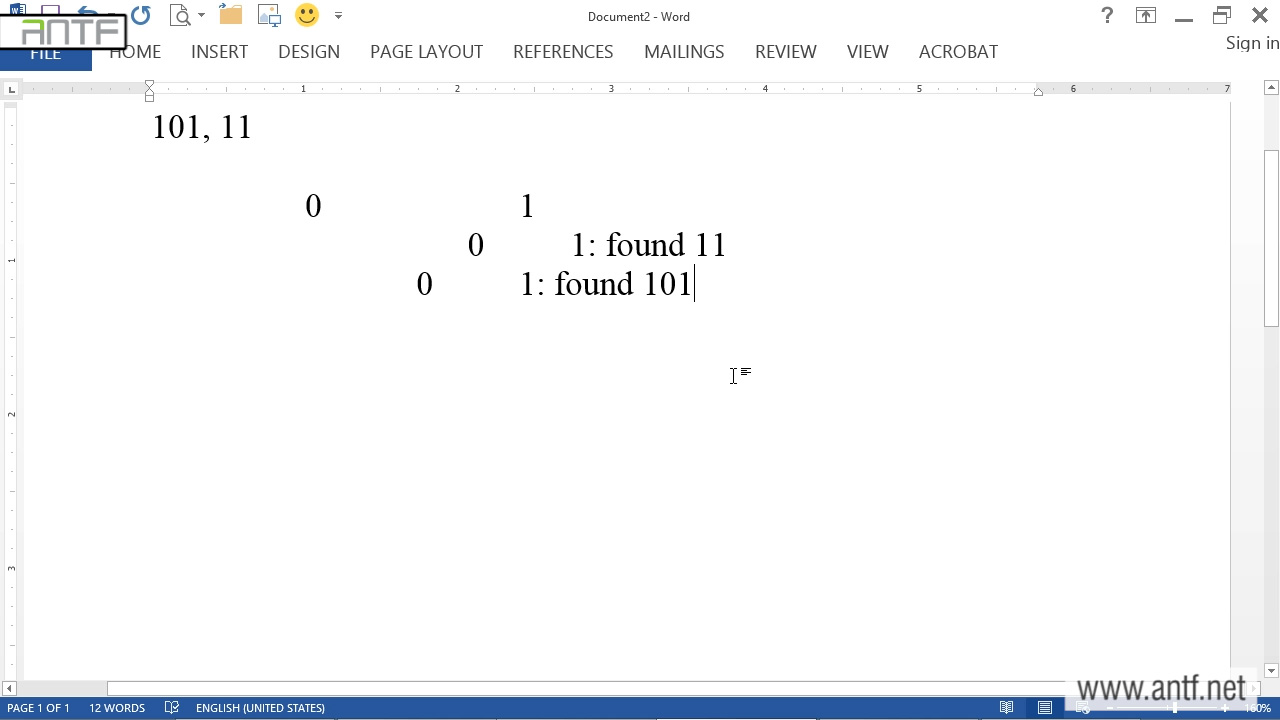Open Print Preview from Quick Access toolbar
The width and height of the screenshot is (1280, 720).
[x=180, y=16]
